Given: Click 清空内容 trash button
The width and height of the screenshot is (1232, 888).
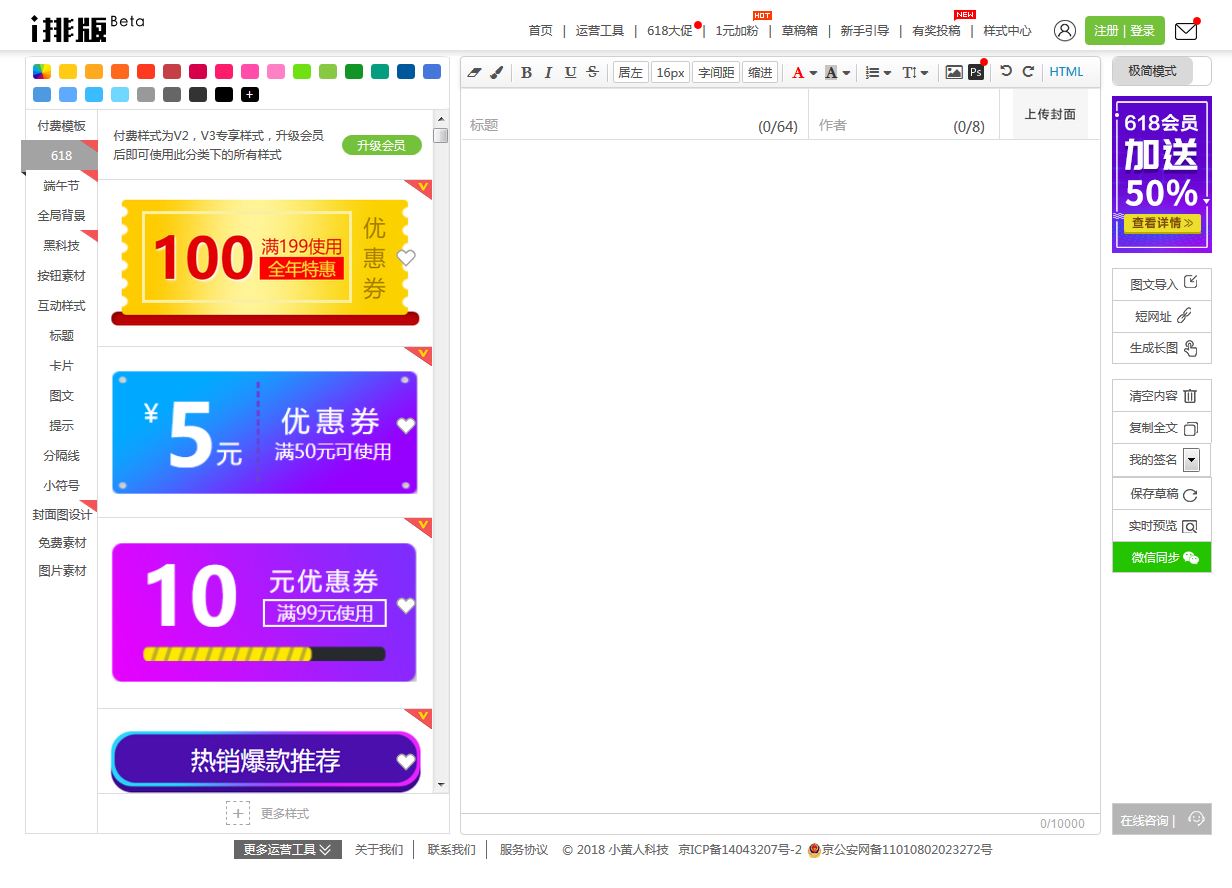Looking at the screenshot, I should (1162, 396).
